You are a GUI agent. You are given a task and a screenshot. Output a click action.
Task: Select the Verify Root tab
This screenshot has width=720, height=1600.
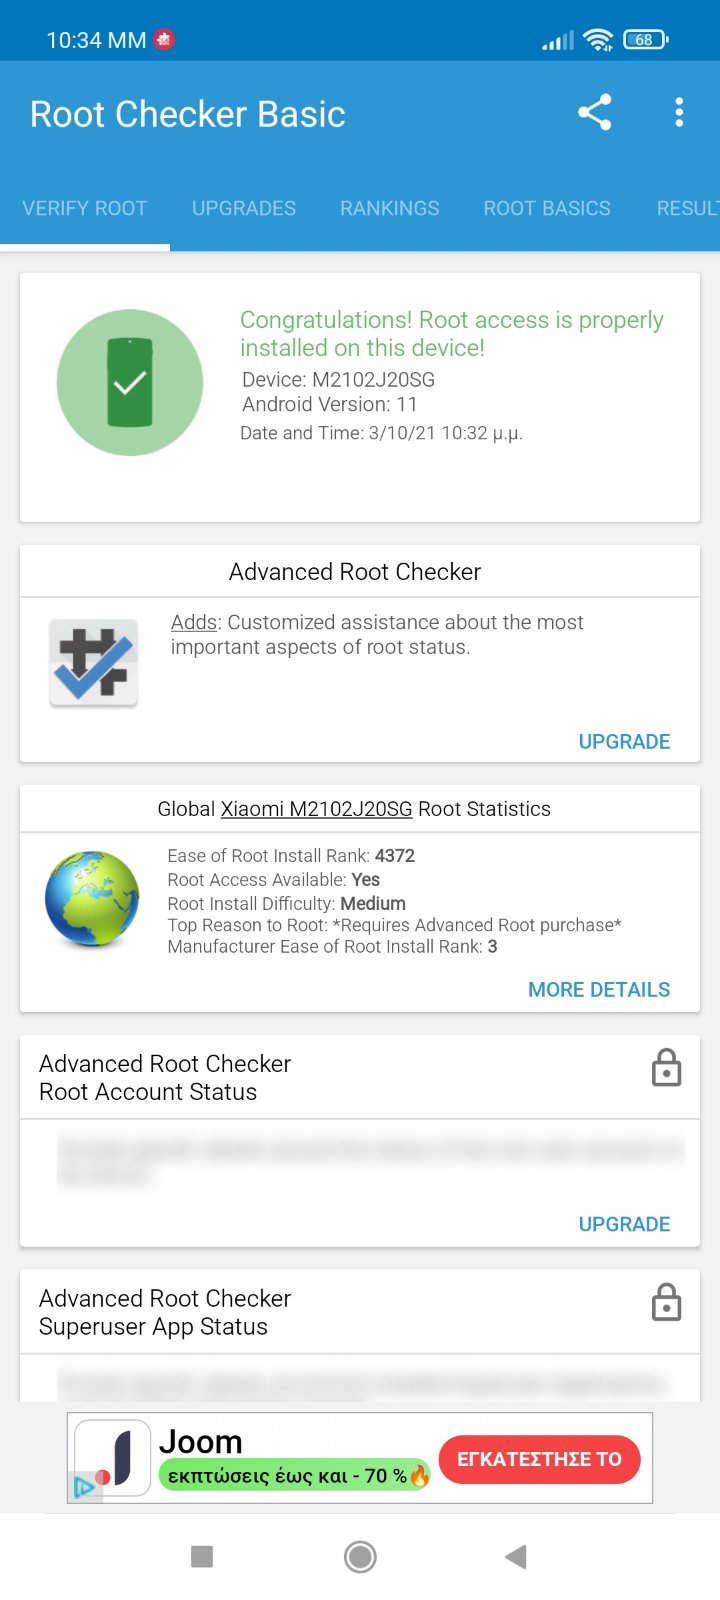[85, 208]
